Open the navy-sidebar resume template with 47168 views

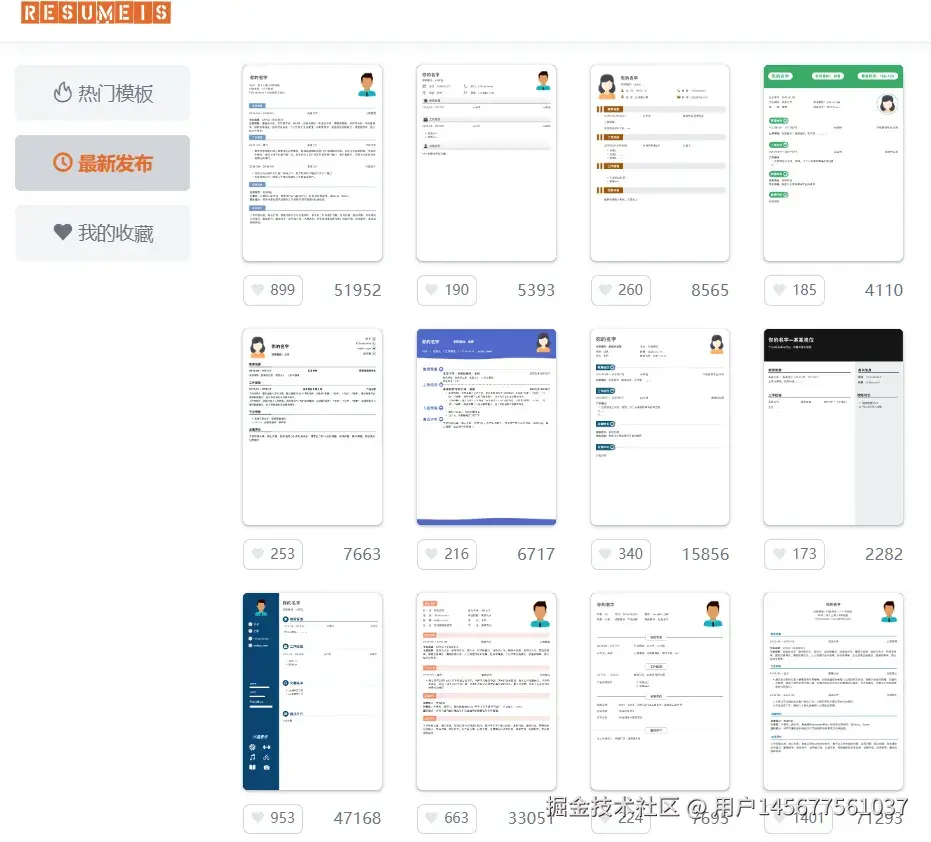[312, 691]
